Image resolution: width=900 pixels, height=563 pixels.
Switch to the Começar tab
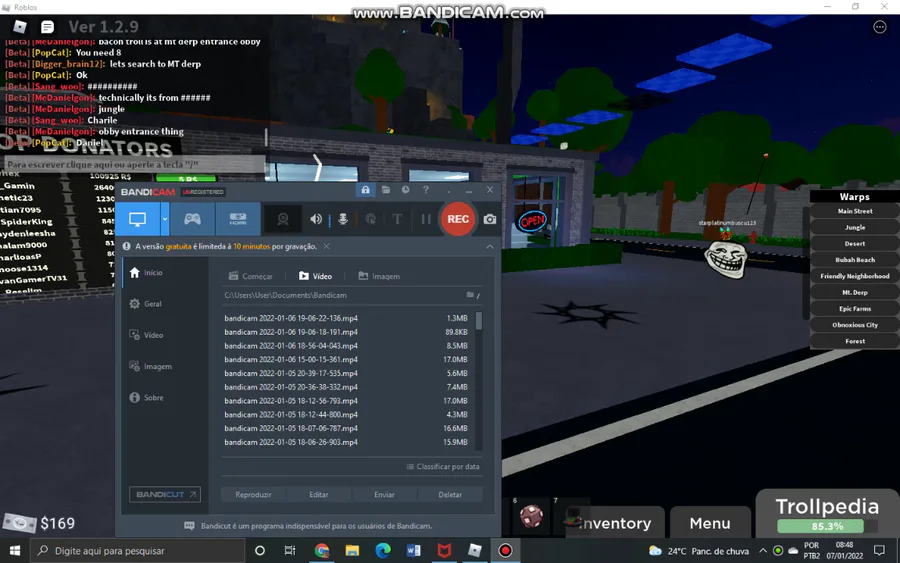click(x=251, y=276)
